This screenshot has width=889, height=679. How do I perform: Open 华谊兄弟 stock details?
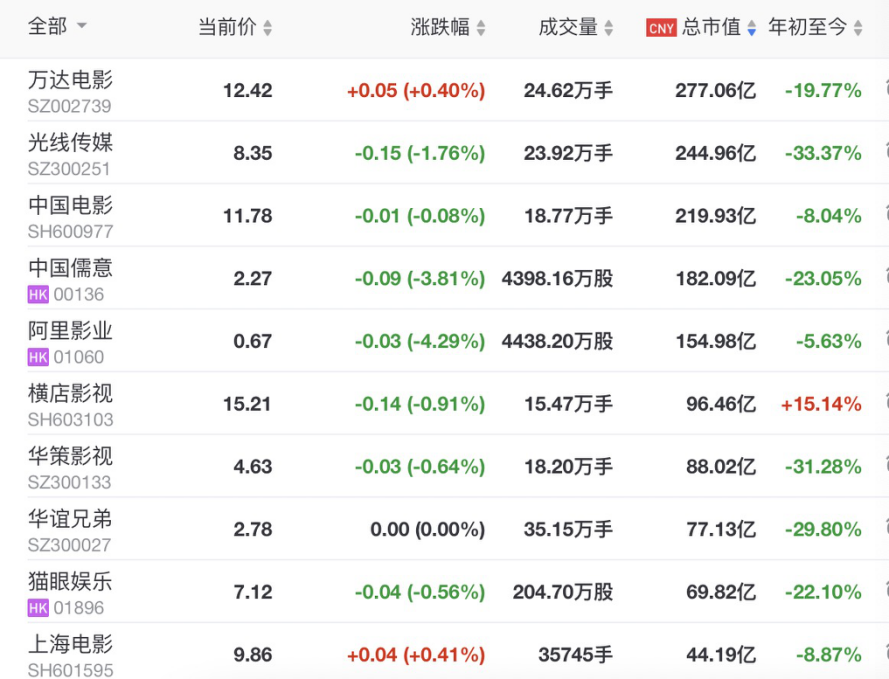click(70, 519)
